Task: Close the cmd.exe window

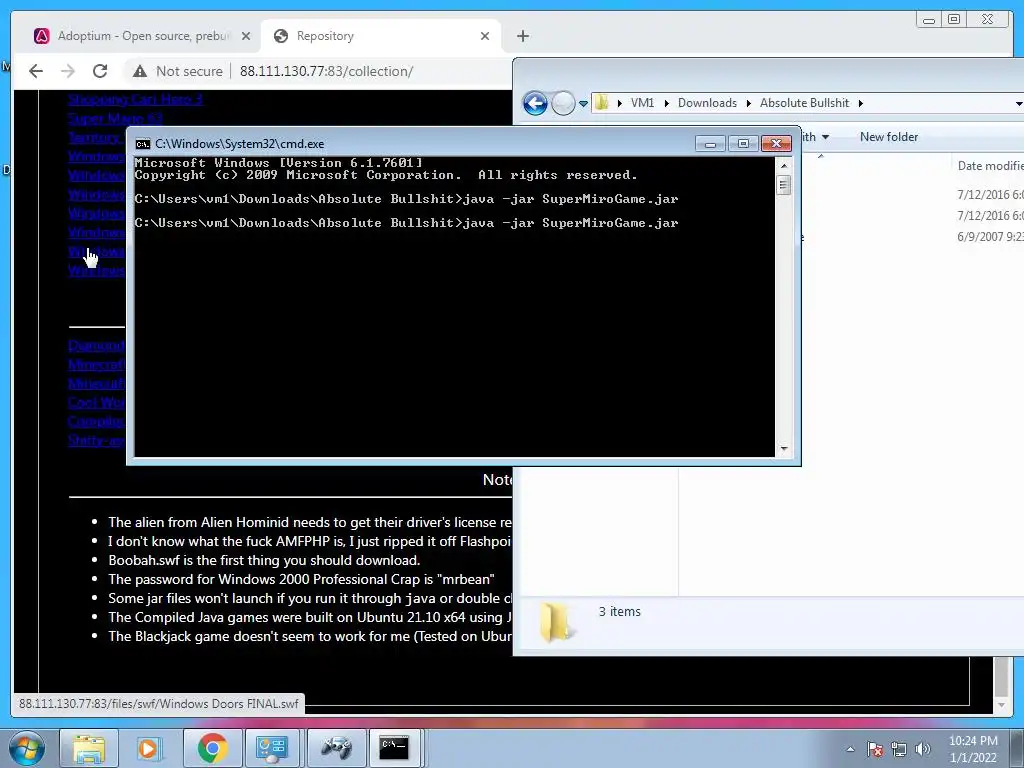Action: 776,144
